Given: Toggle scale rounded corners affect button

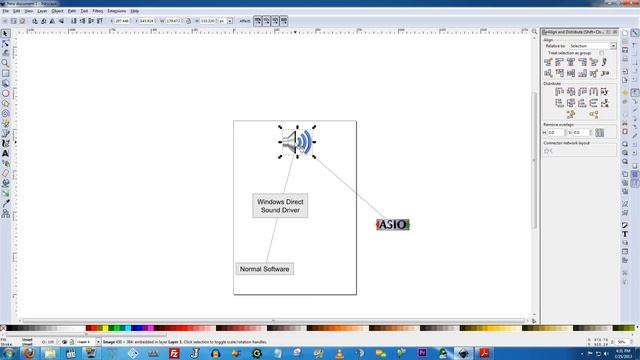Looking at the screenshot, I should click(266, 21).
